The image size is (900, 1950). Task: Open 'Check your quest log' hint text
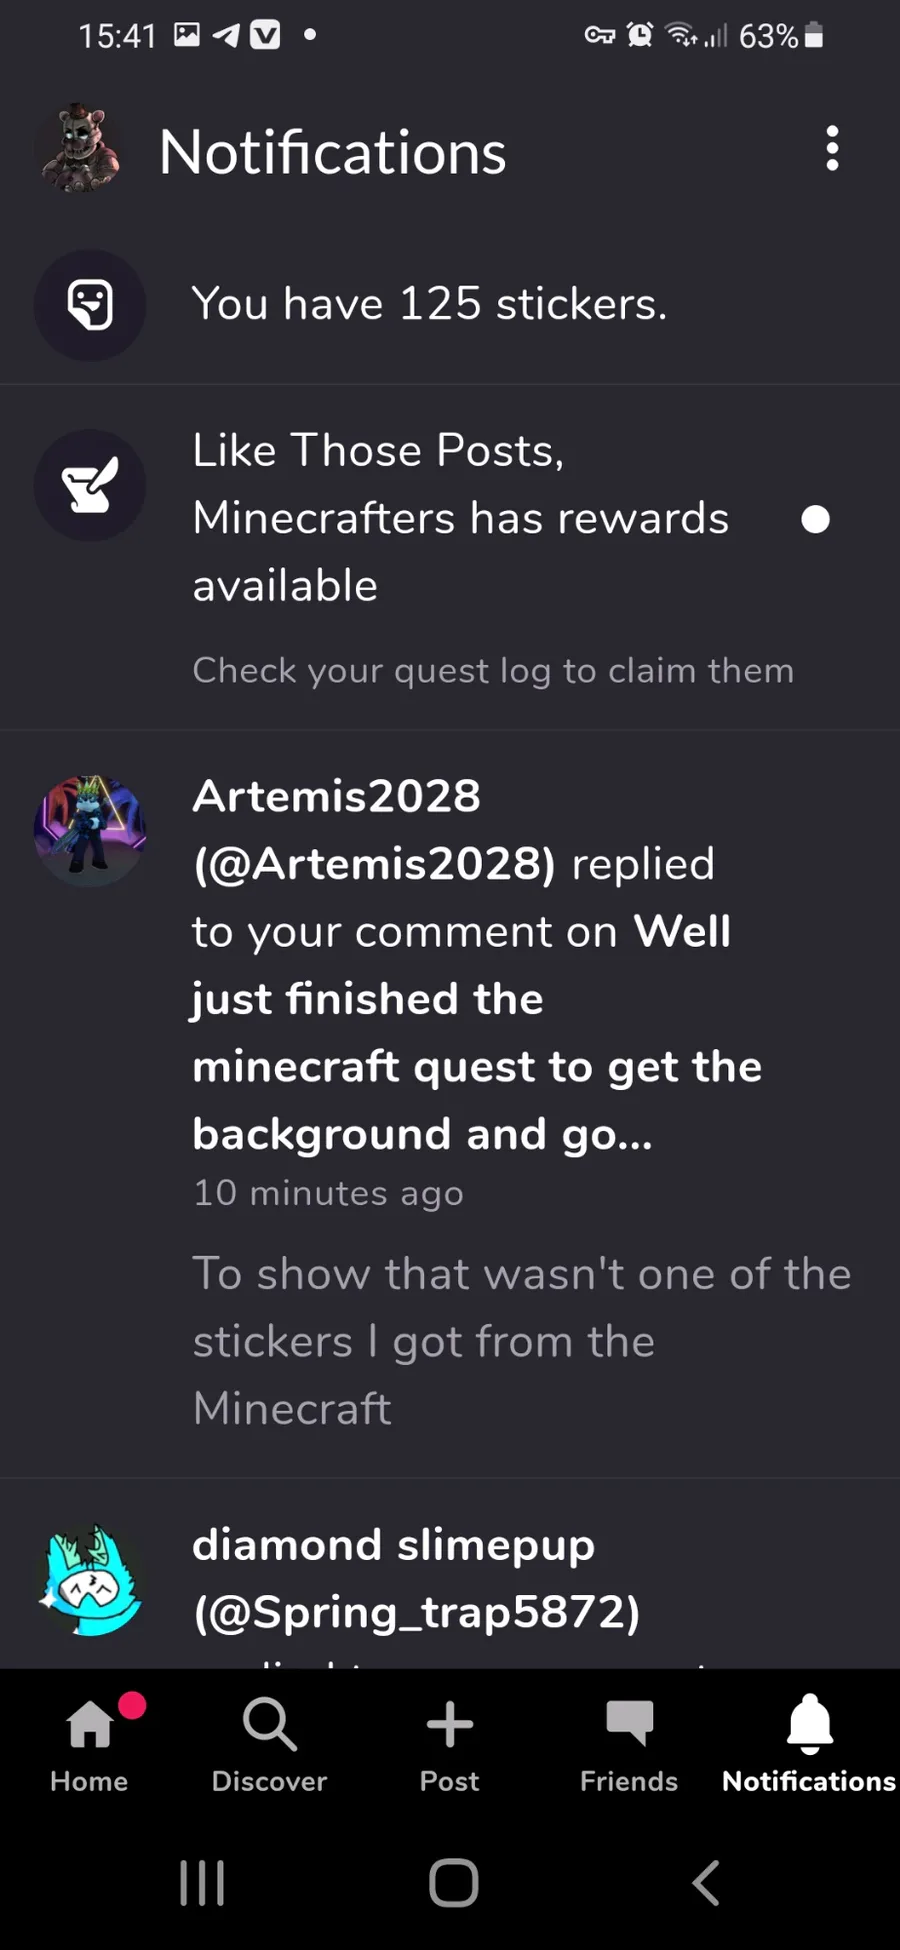(x=493, y=671)
